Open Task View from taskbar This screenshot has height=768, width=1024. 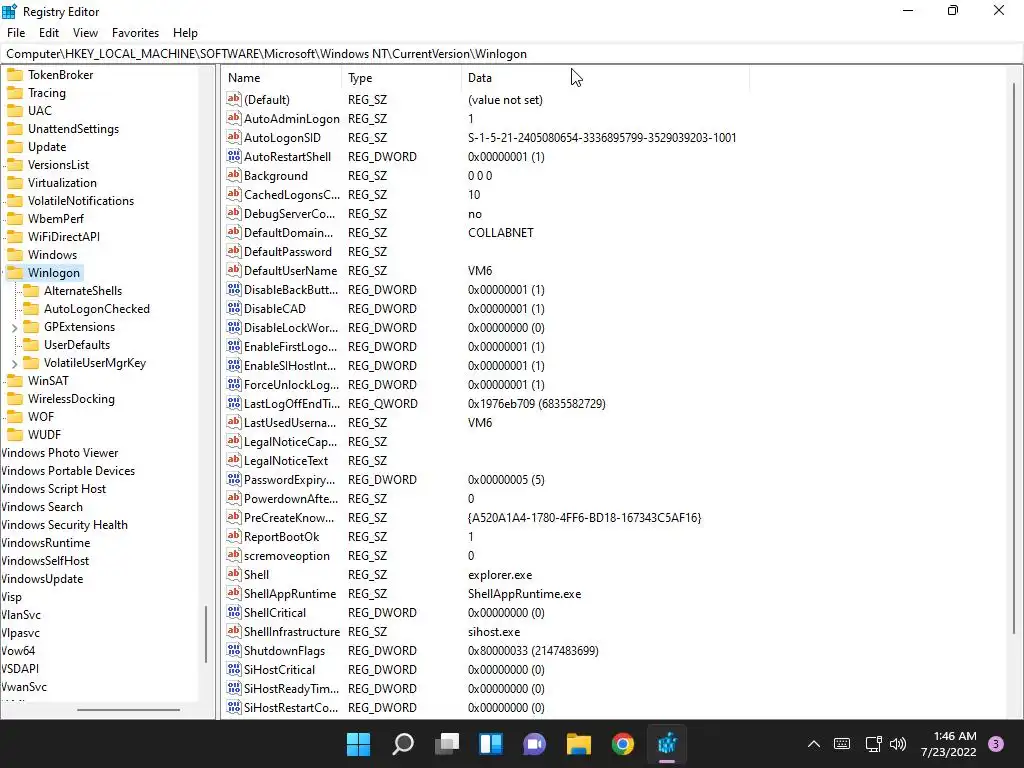pyautogui.click(x=447, y=744)
